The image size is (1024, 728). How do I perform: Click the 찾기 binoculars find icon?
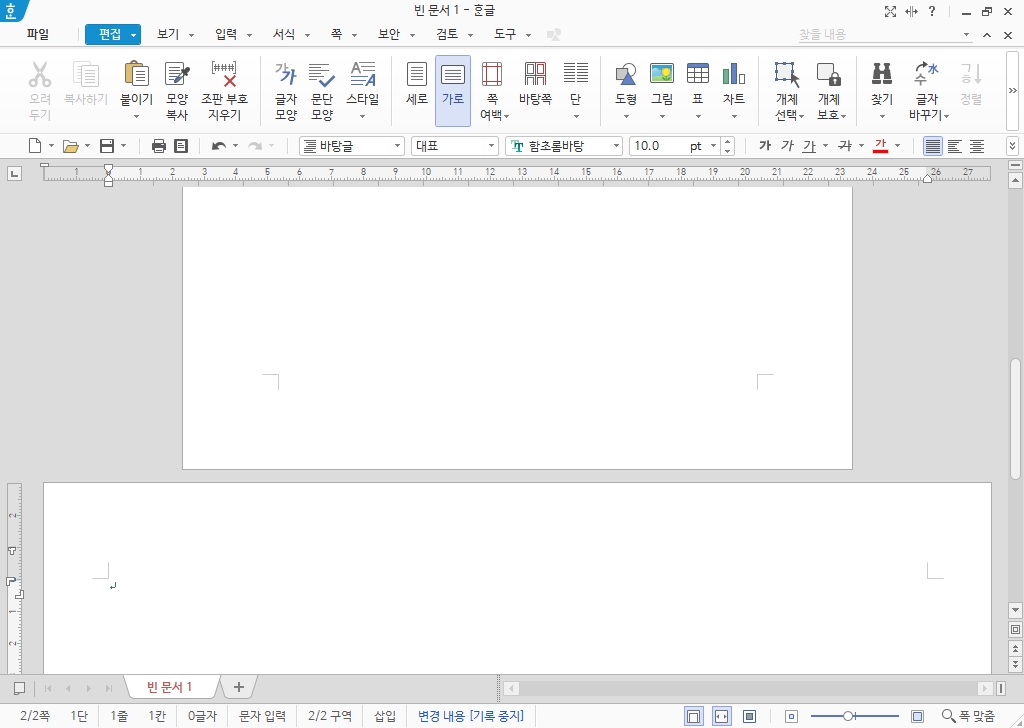point(882,74)
